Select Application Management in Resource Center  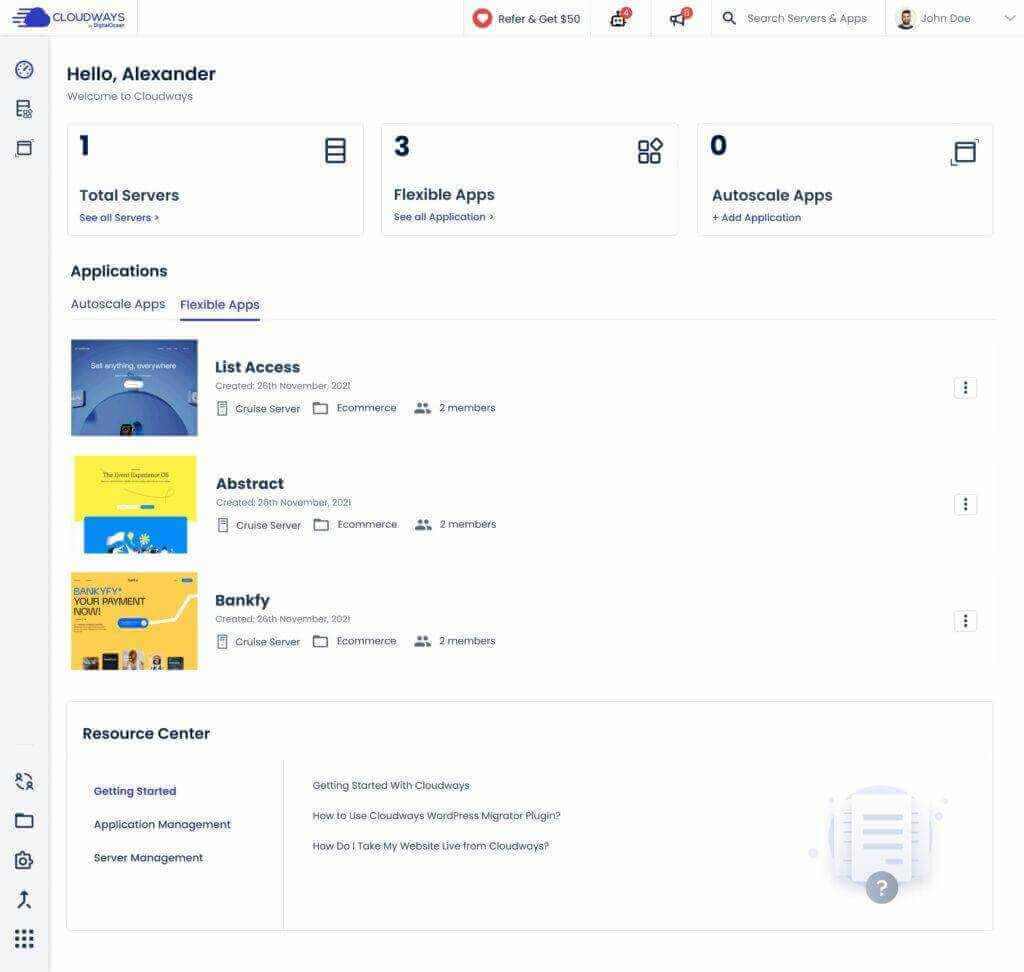tap(162, 825)
